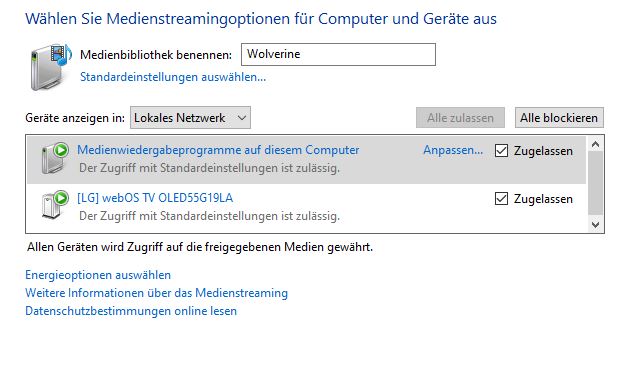The width and height of the screenshot is (638, 369).
Task: Toggle the Zugelassen checkbox for LG webOS TV
Action: [501, 199]
